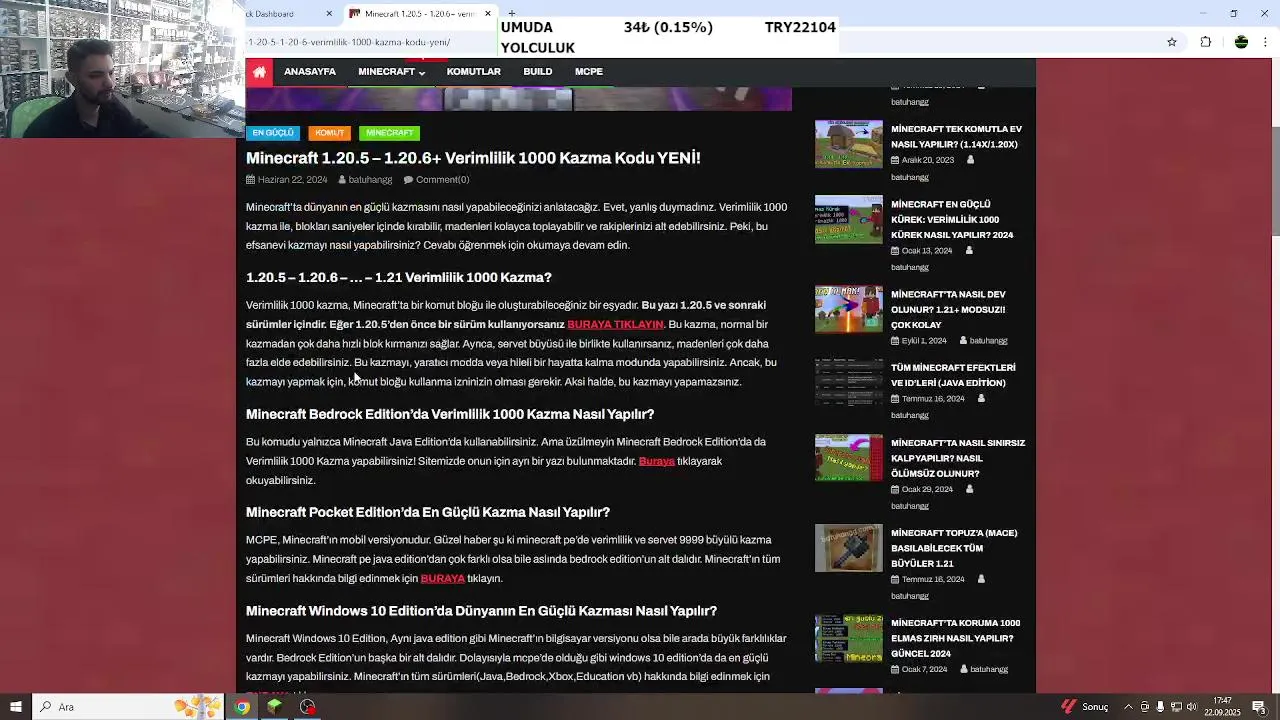Open the Chrome profile avatar
Image resolution: width=1280 pixels, height=720 pixels.
[x=1241, y=42]
